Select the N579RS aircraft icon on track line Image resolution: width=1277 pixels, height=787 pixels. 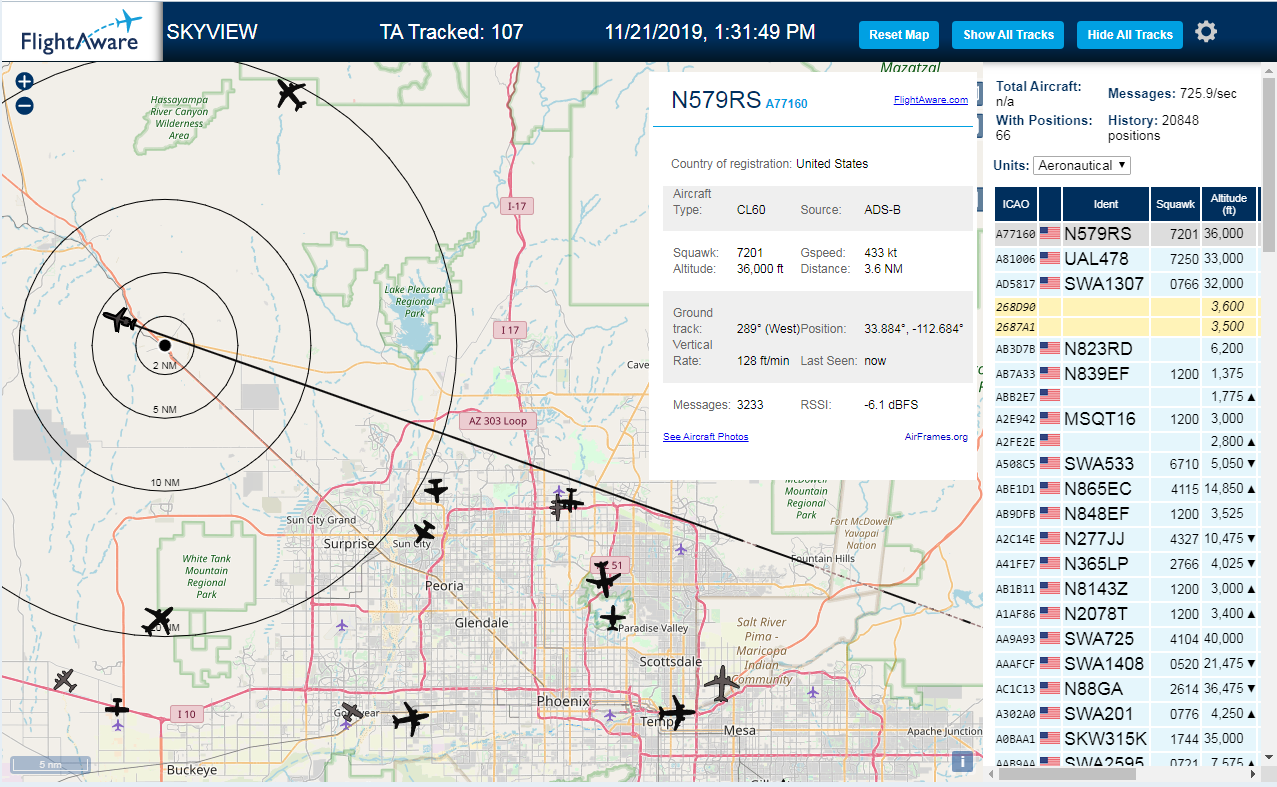pos(120,320)
